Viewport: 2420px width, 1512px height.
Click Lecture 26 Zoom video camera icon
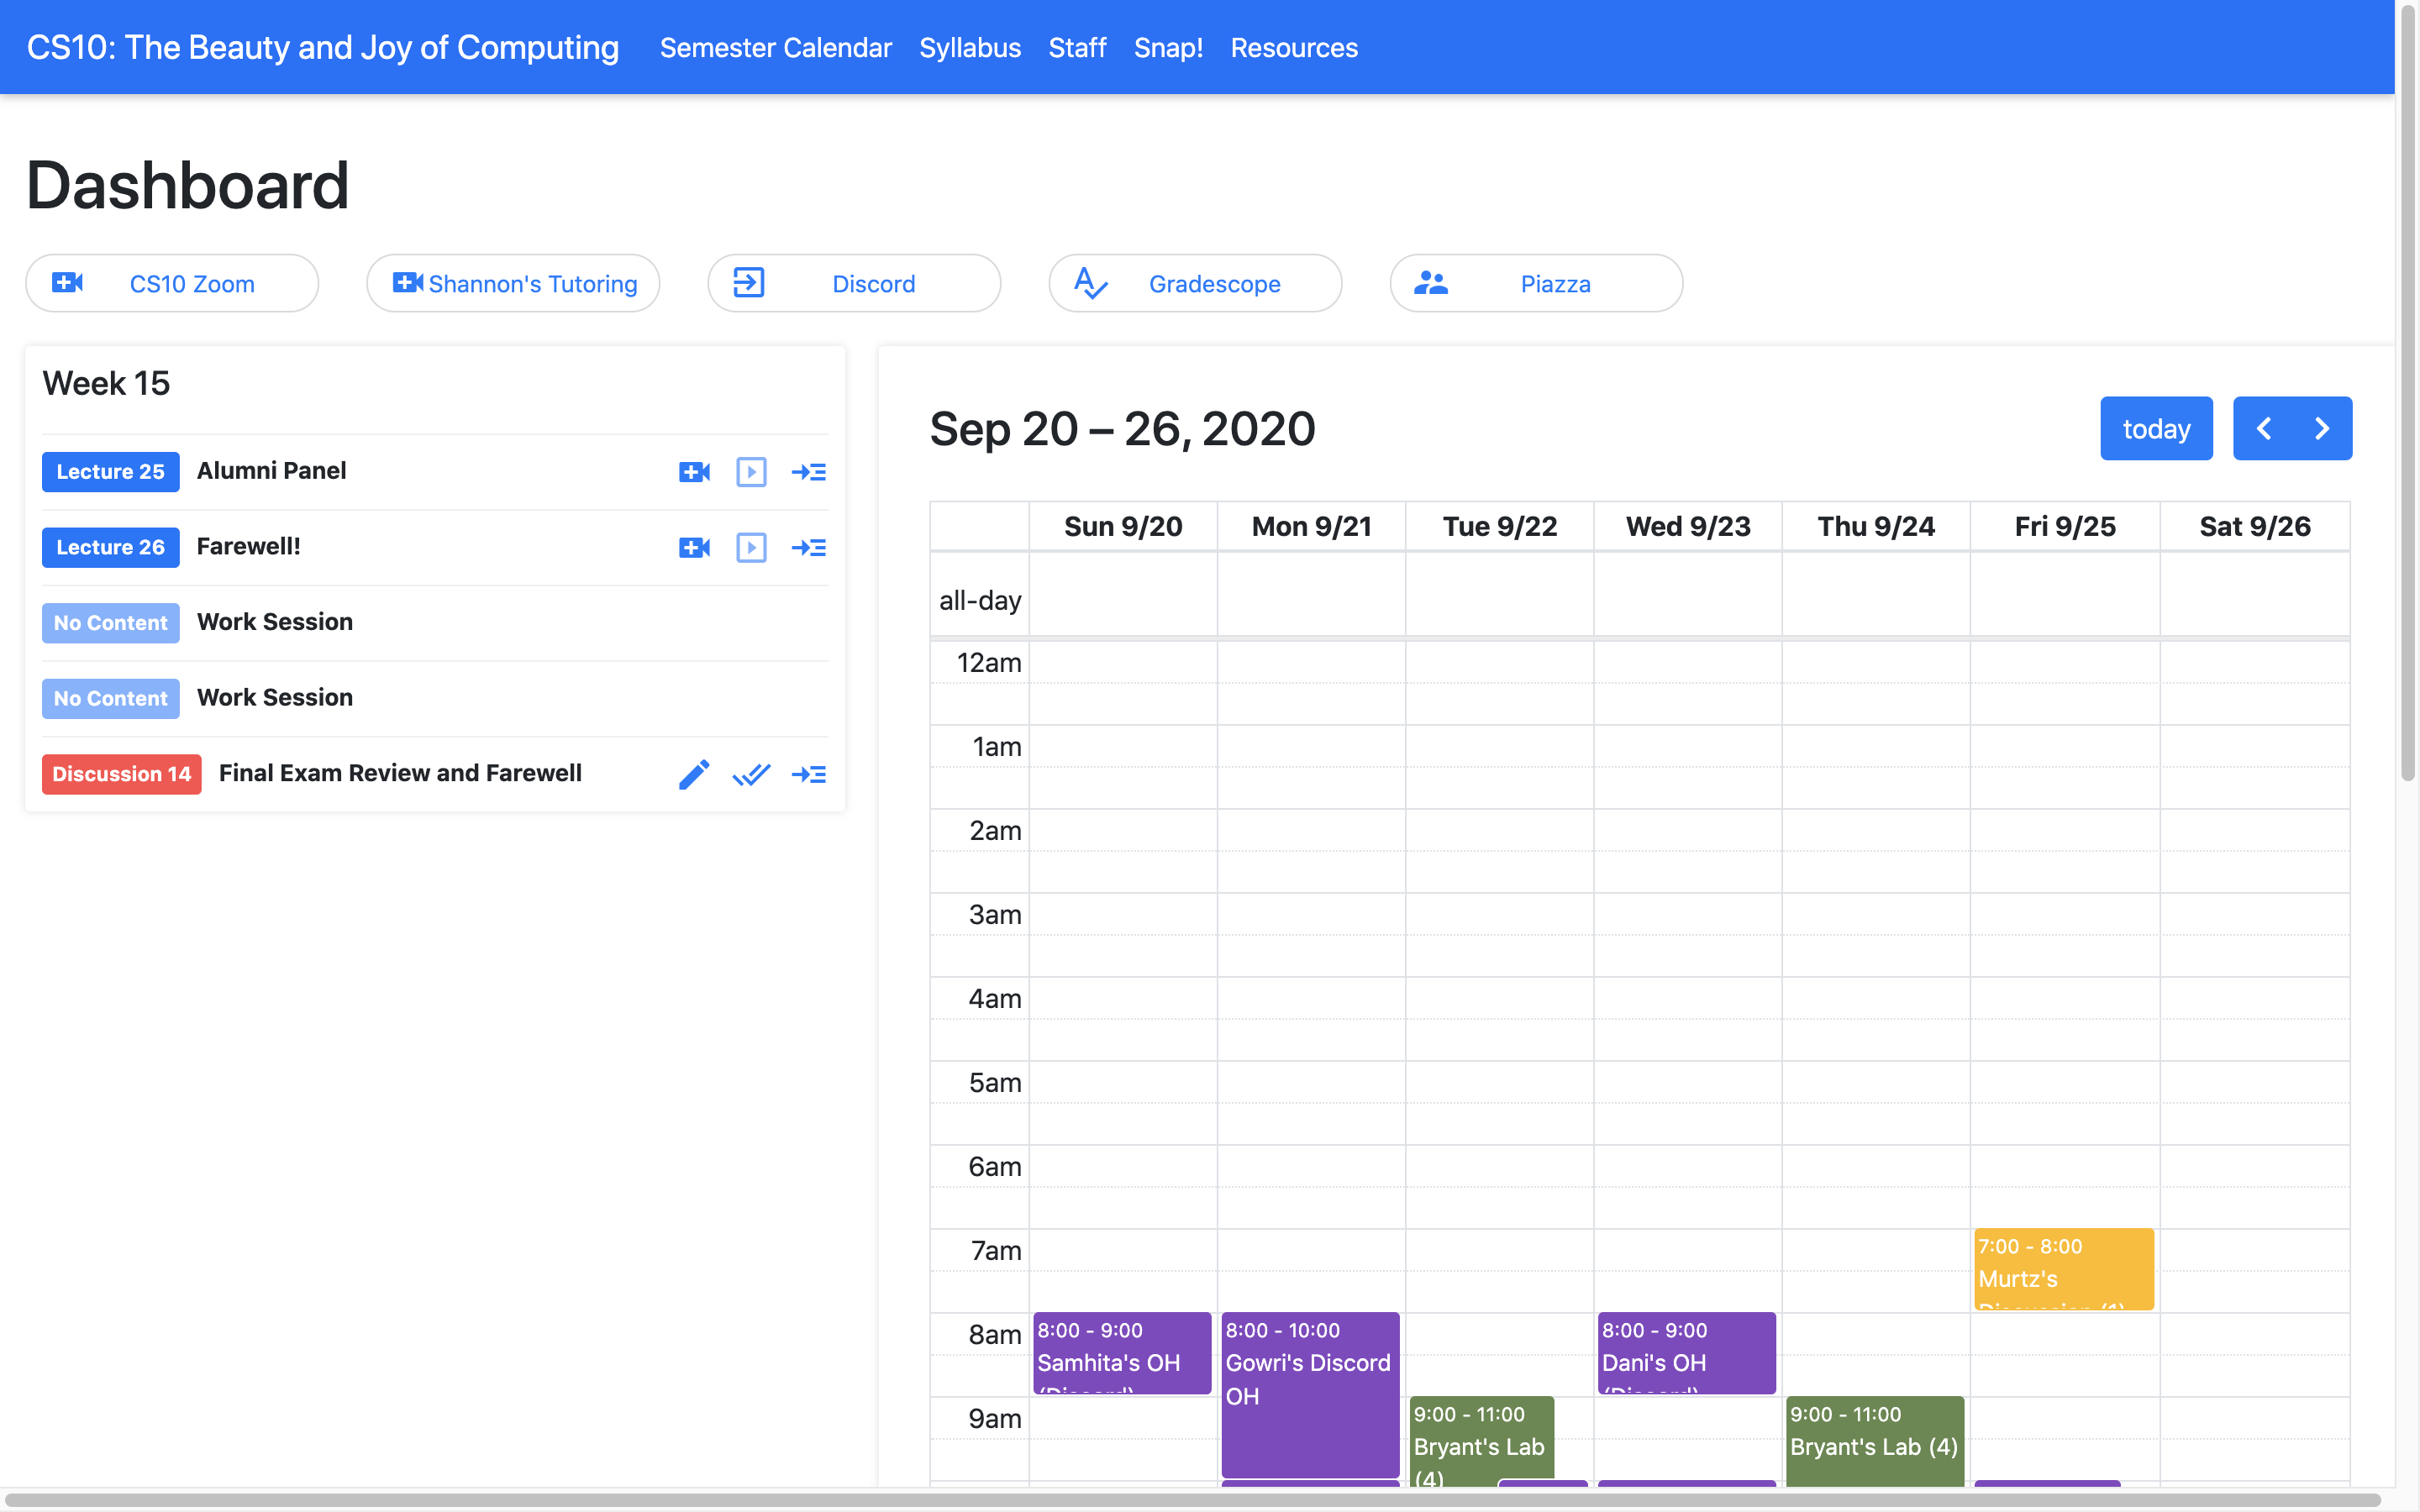coord(694,548)
